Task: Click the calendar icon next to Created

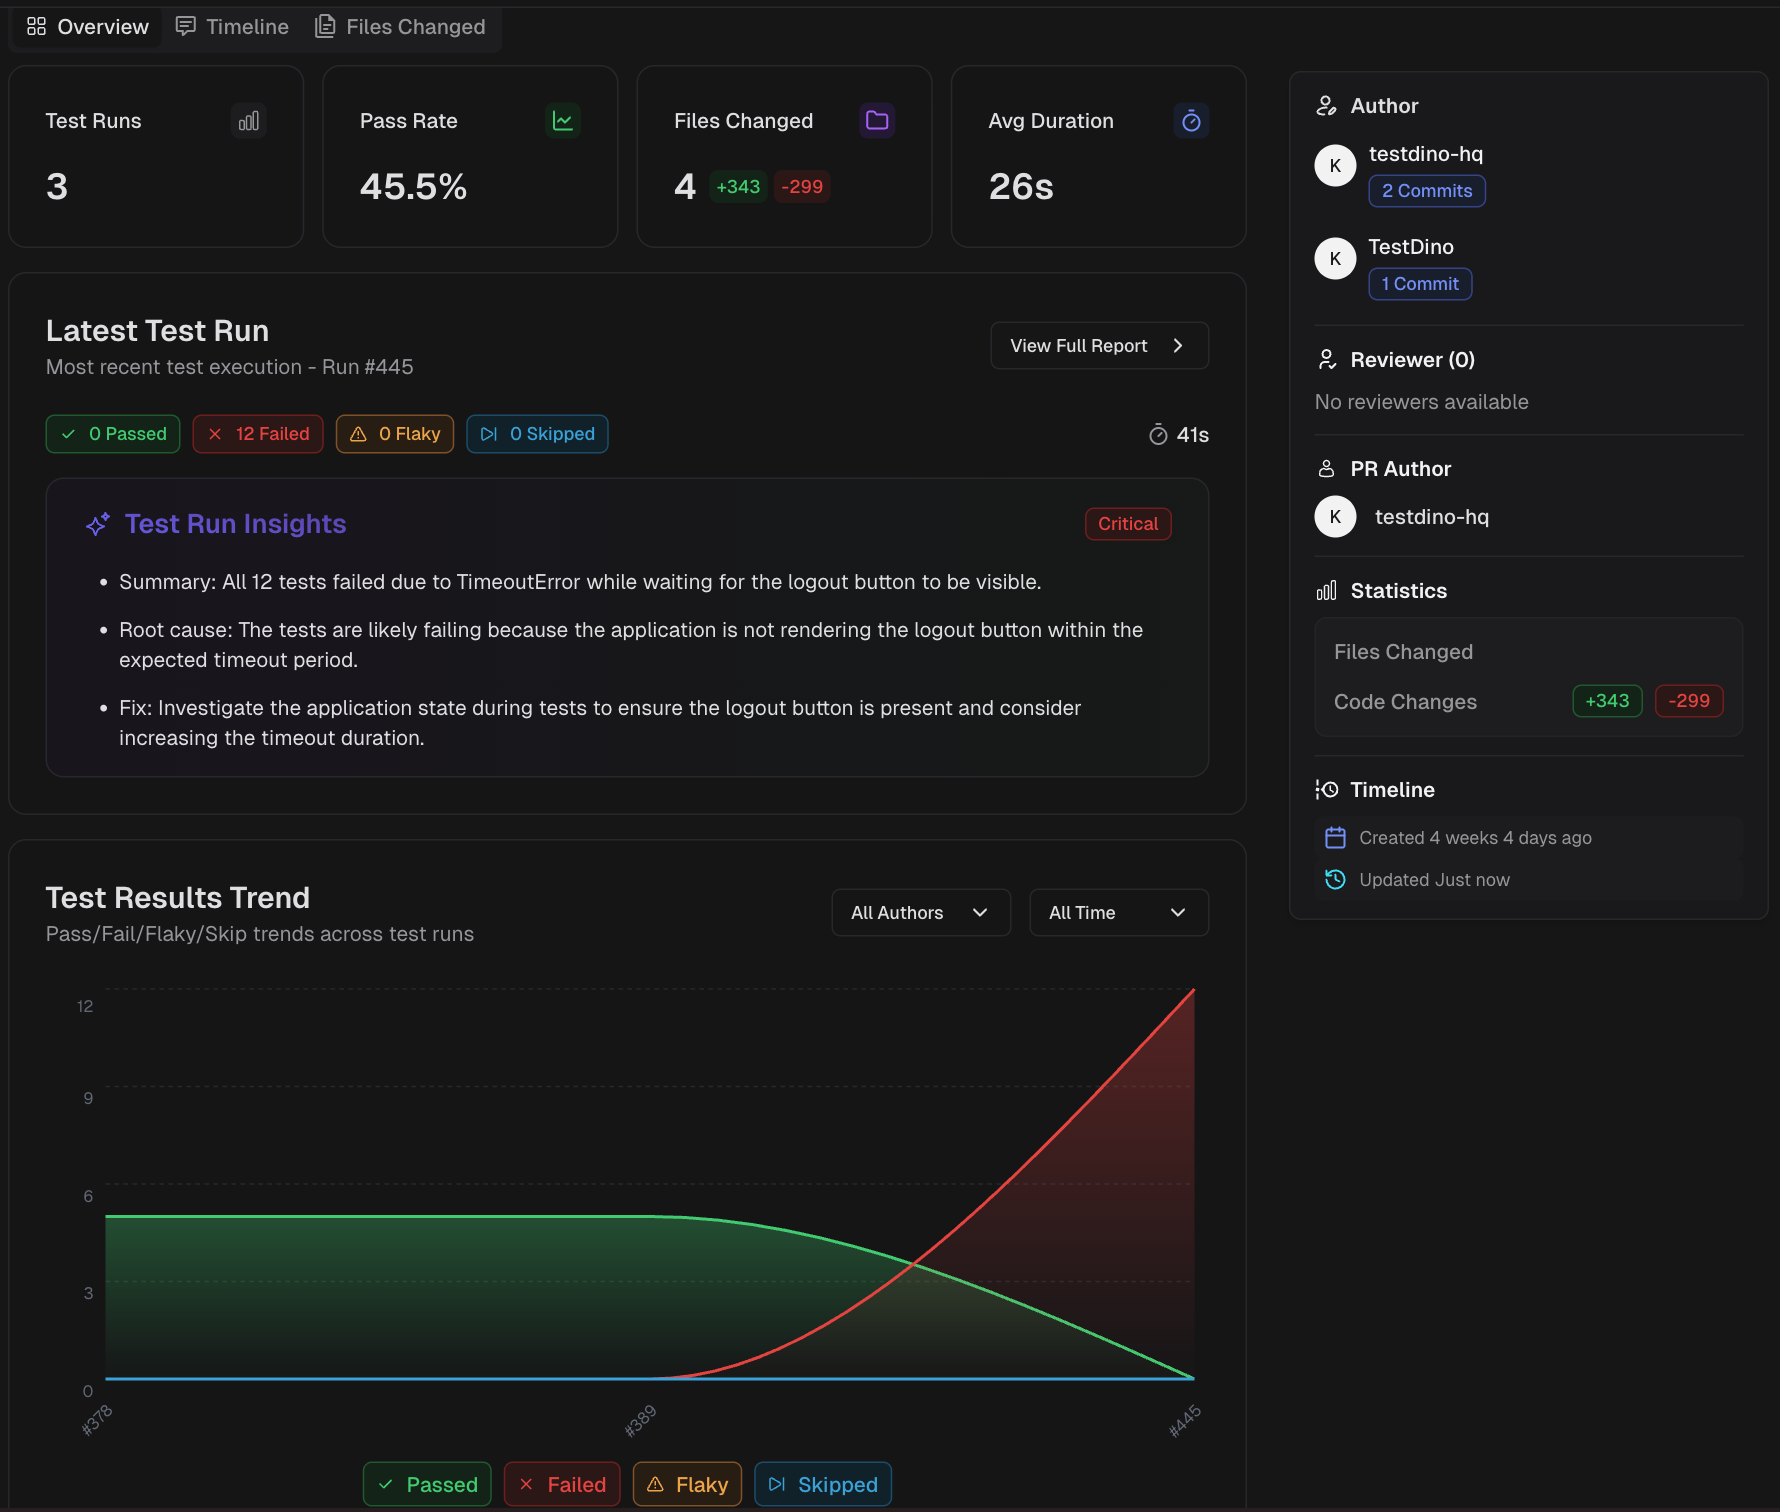Action: [1335, 838]
